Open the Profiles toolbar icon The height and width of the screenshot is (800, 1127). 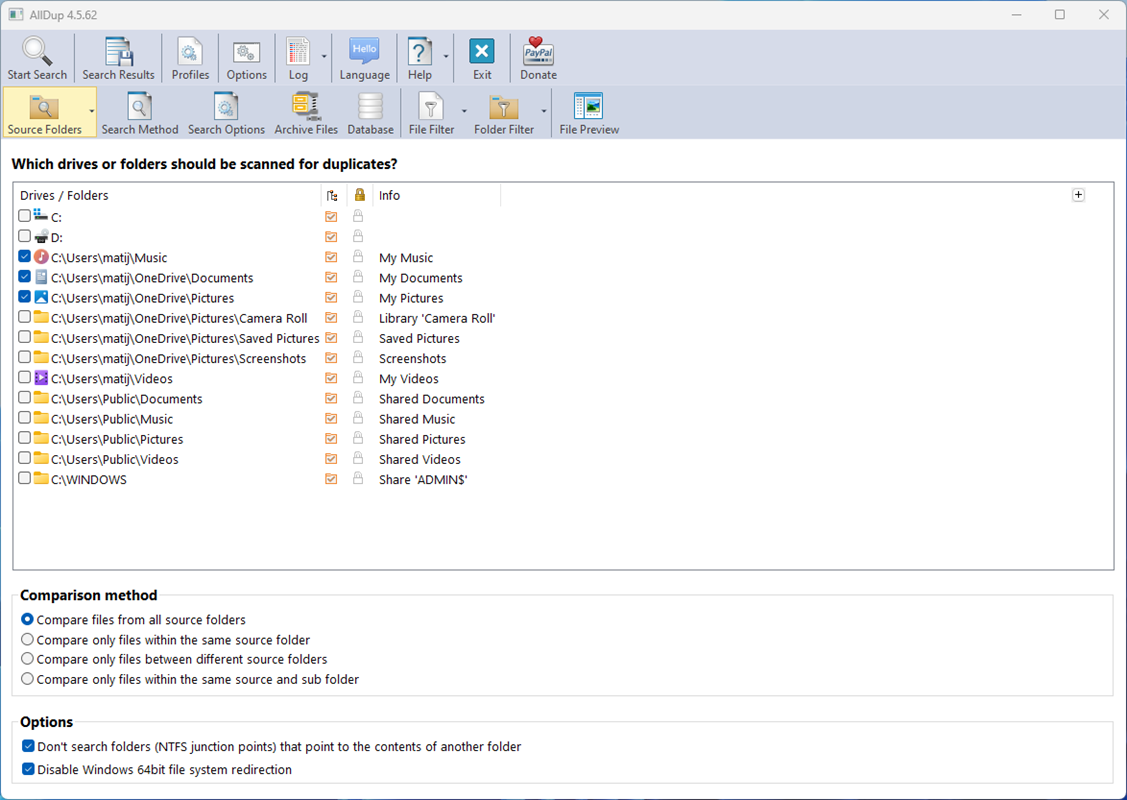tap(190, 52)
